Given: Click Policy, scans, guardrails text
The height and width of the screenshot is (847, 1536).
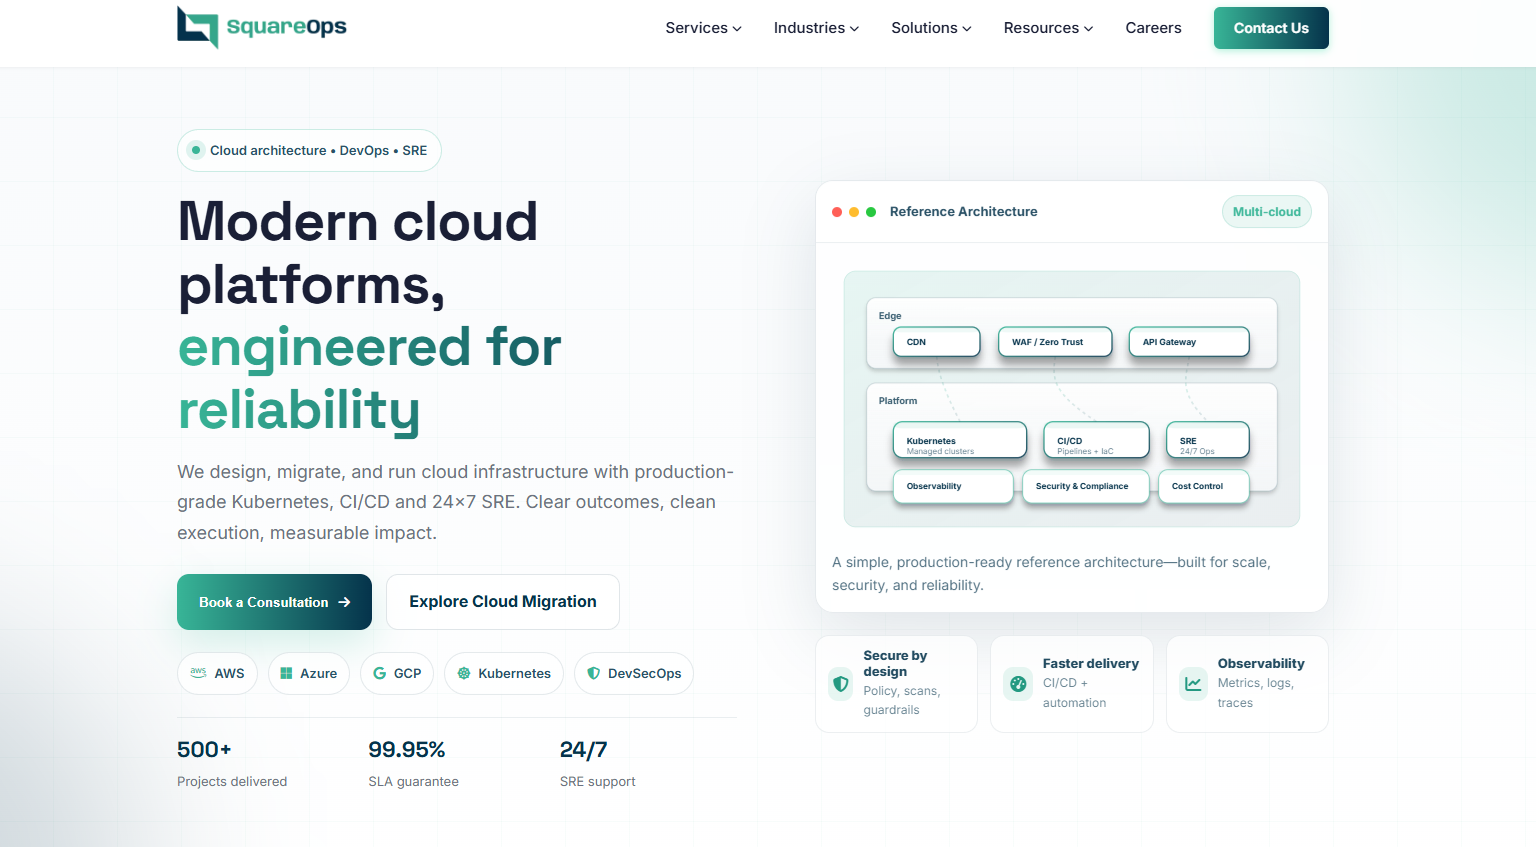Looking at the screenshot, I should pos(901,700).
